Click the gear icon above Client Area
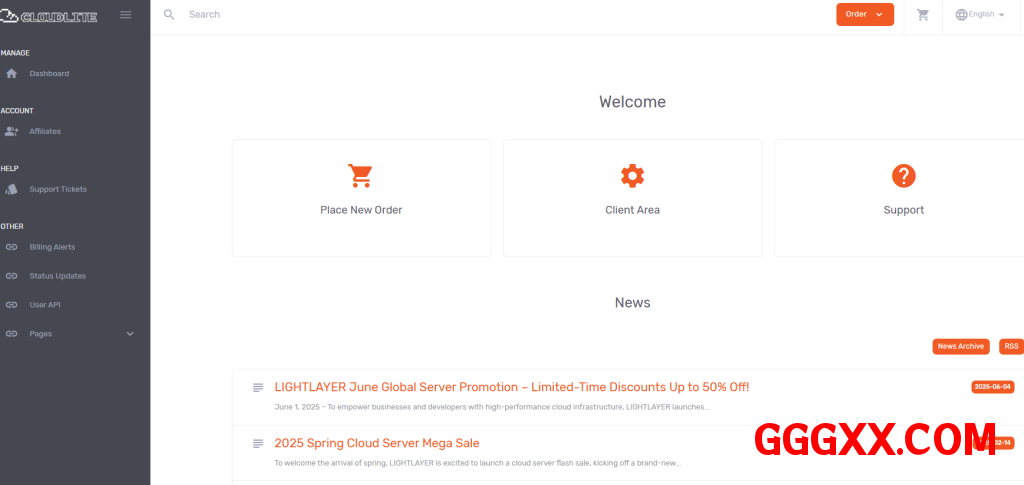 point(632,176)
